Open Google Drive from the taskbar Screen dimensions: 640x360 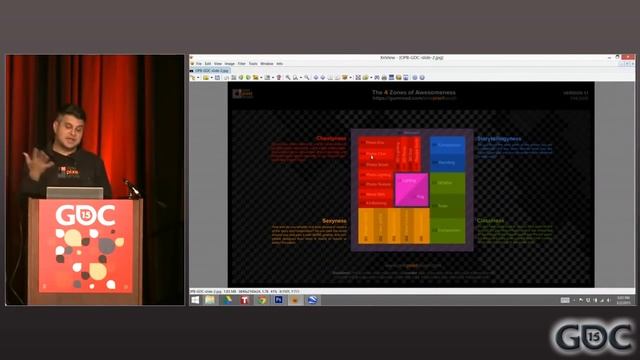coord(228,300)
